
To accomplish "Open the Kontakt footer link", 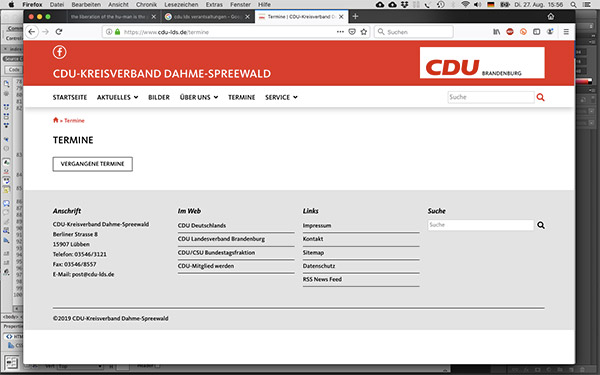I will coord(313,239).
